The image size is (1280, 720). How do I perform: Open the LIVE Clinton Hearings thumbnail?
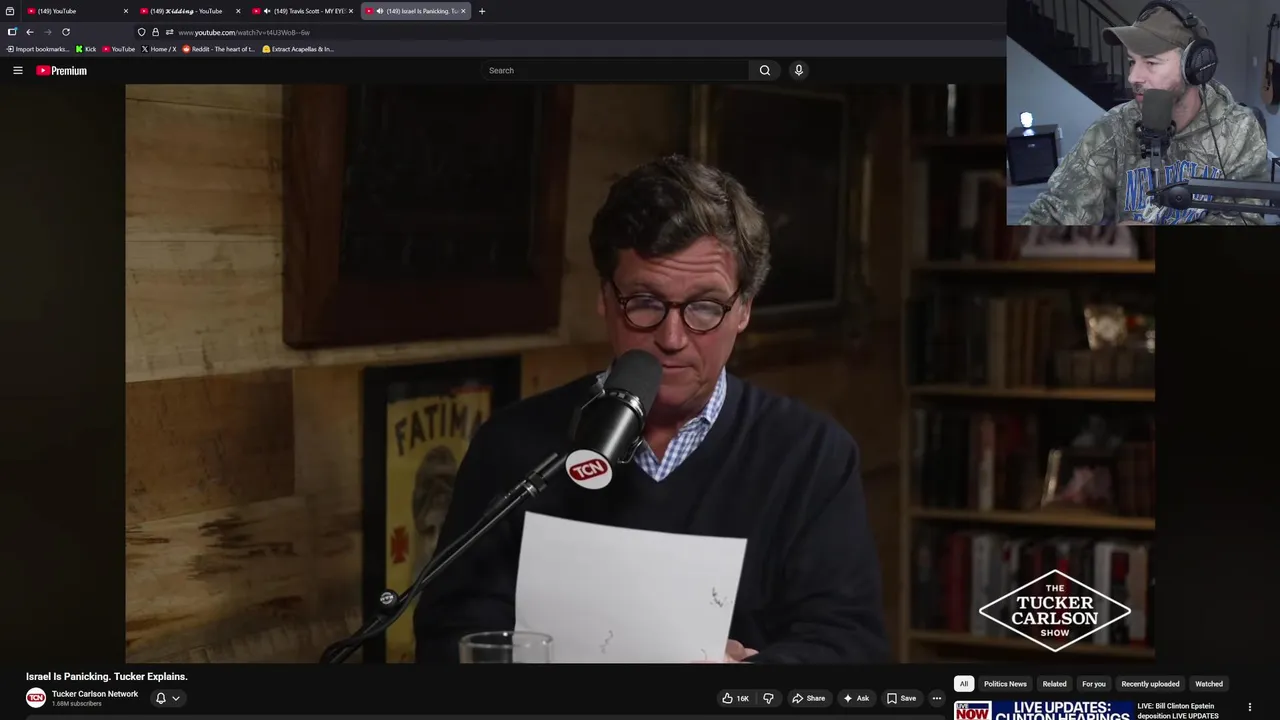coord(1041,710)
